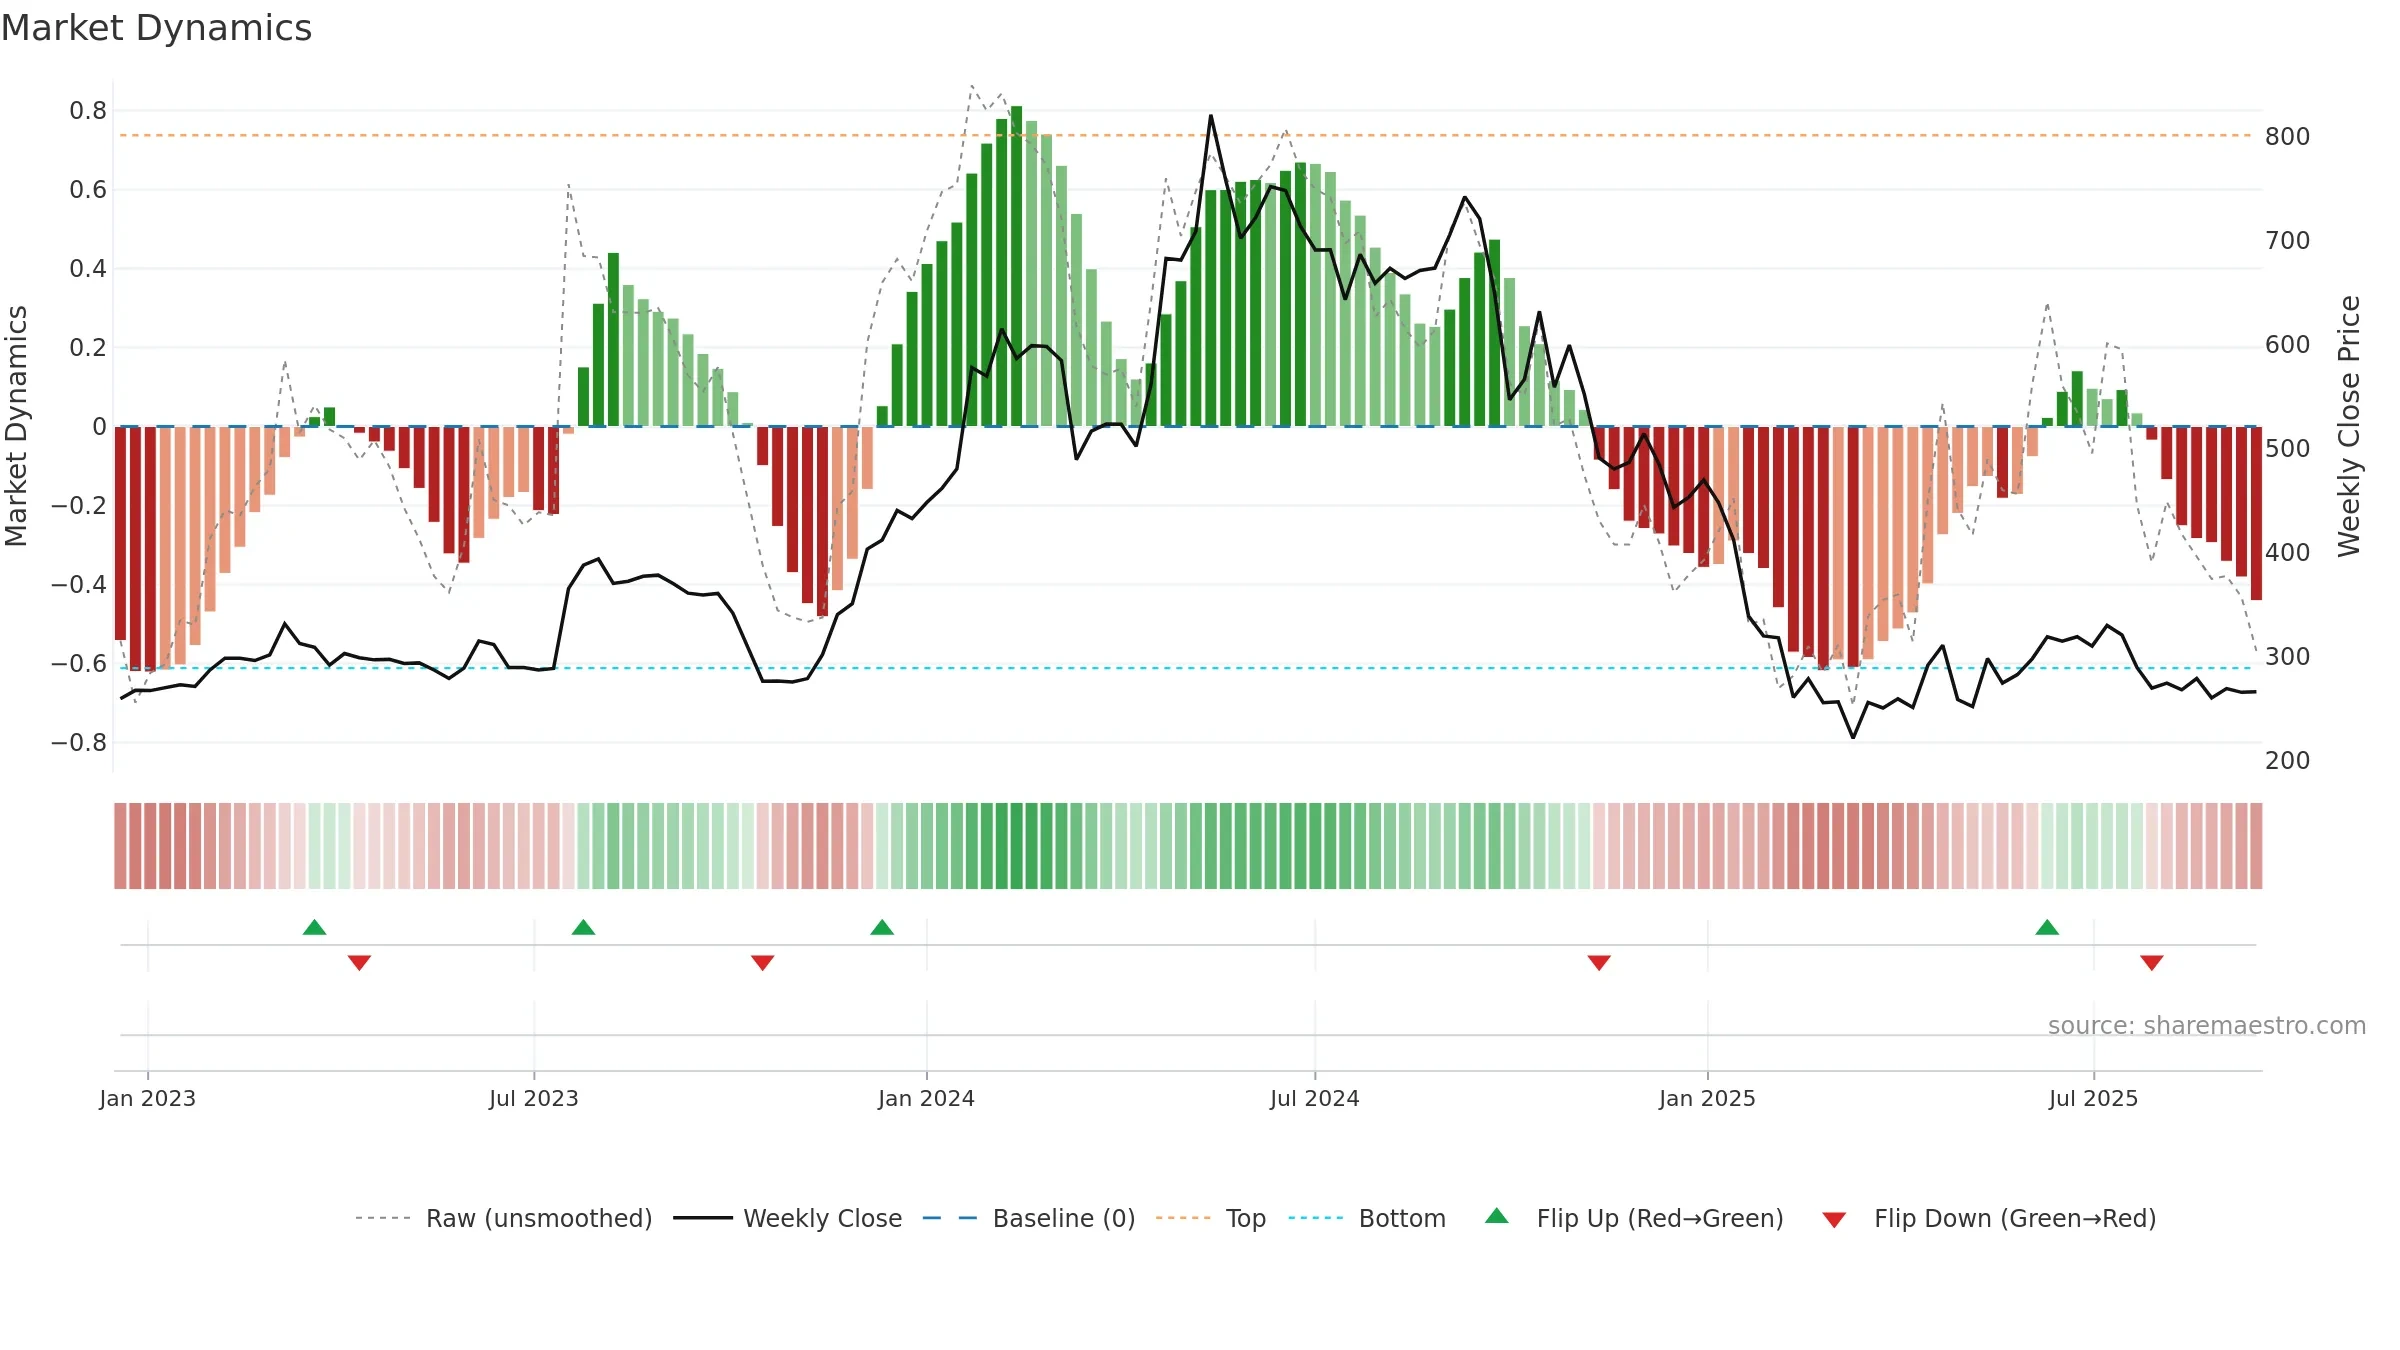Click the Jan 2024 x-axis label

pos(926,1098)
